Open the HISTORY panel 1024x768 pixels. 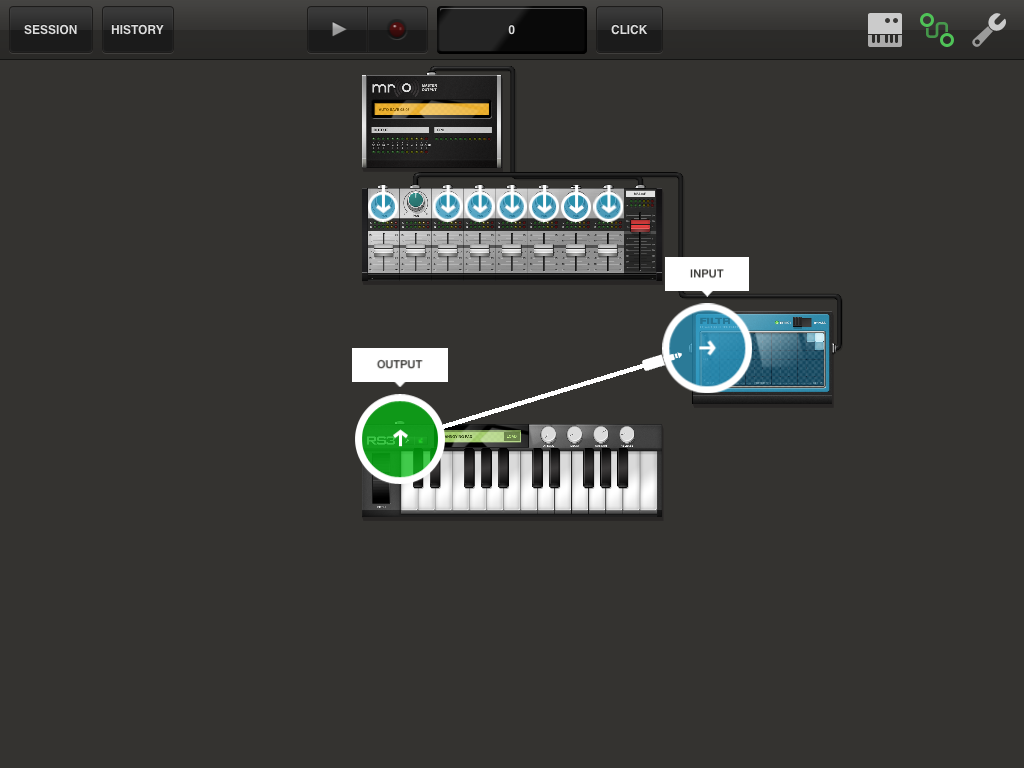tap(137, 30)
